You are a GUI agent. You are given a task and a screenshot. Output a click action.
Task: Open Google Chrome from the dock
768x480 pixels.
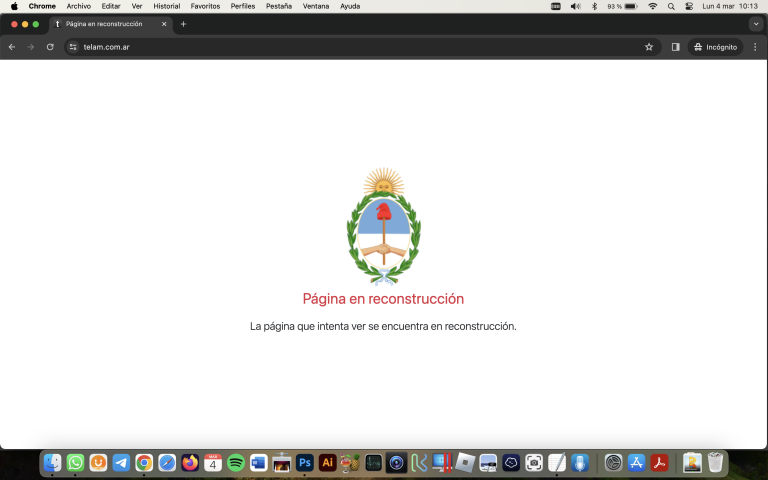click(x=144, y=462)
